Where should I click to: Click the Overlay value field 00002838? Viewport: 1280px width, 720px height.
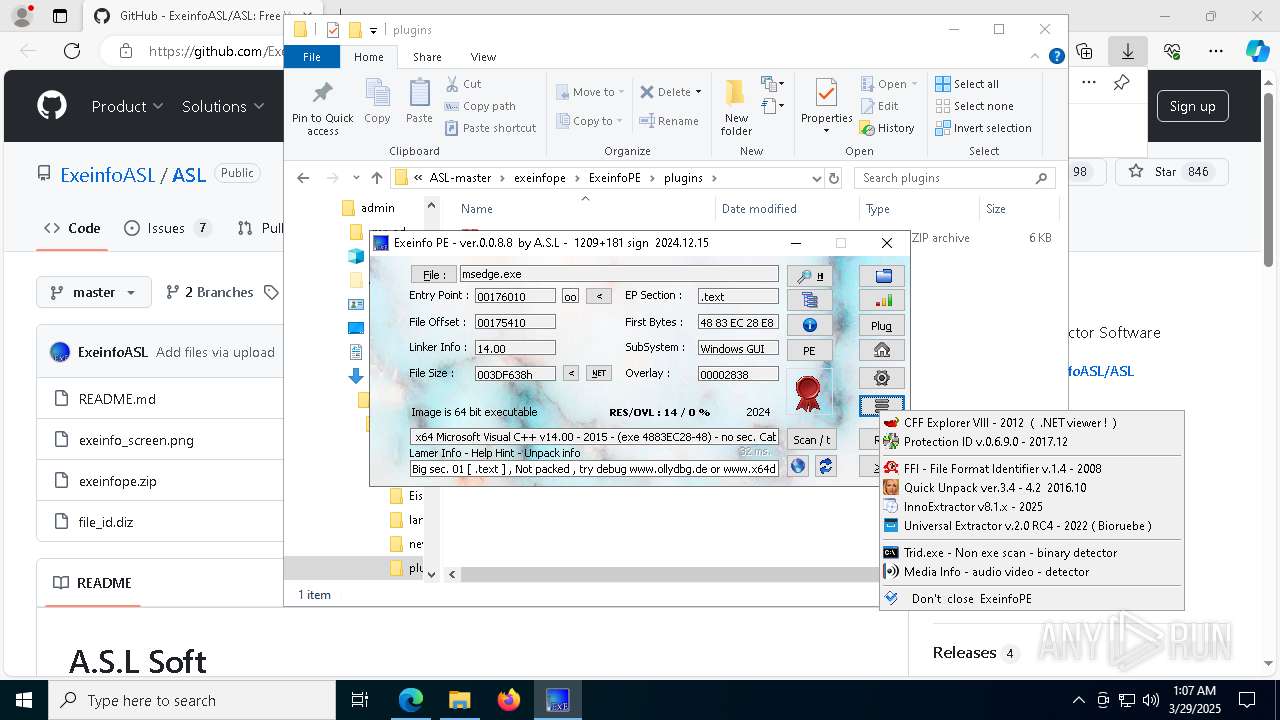tap(738, 374)
